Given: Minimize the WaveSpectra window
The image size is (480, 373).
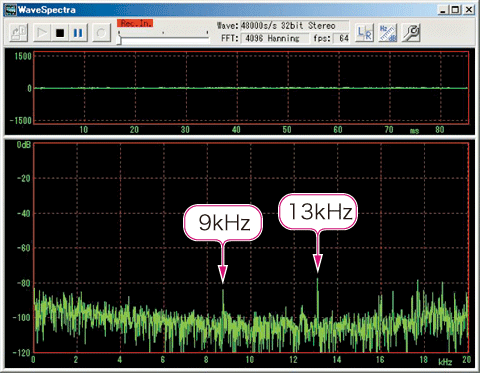Looking at the screenshot, I should point(443,10).
